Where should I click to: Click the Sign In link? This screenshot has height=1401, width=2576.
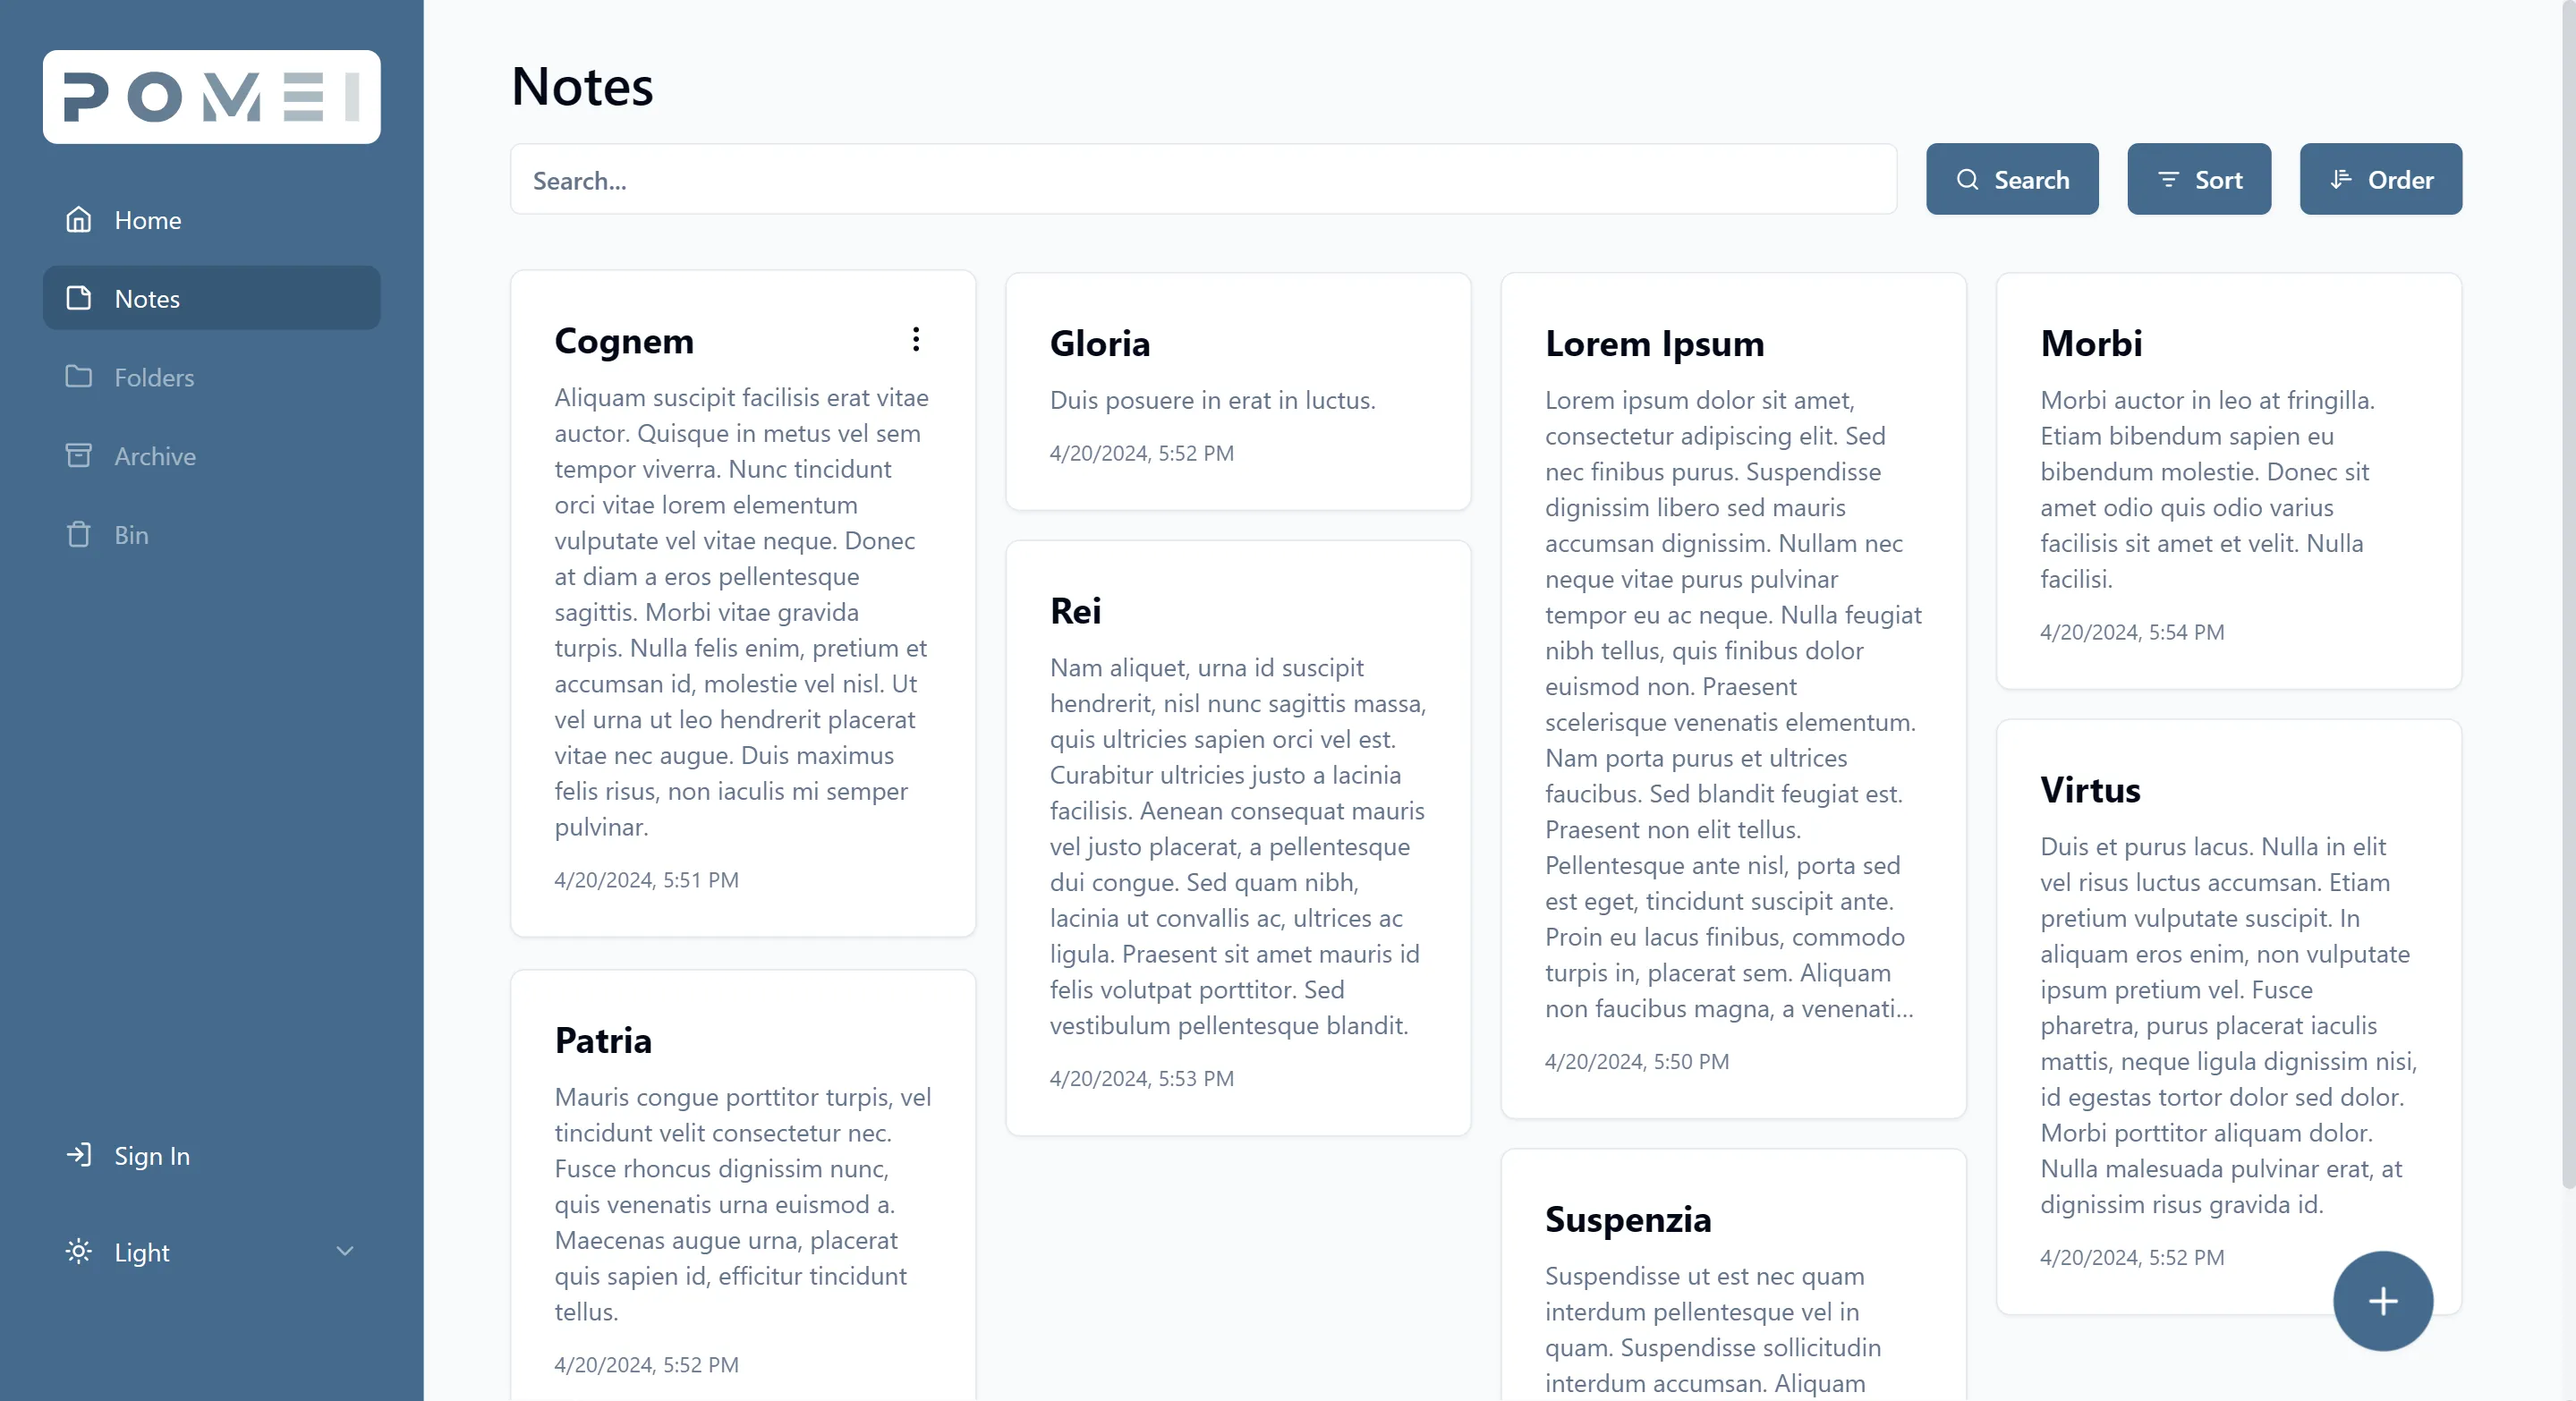[152, 1156]
